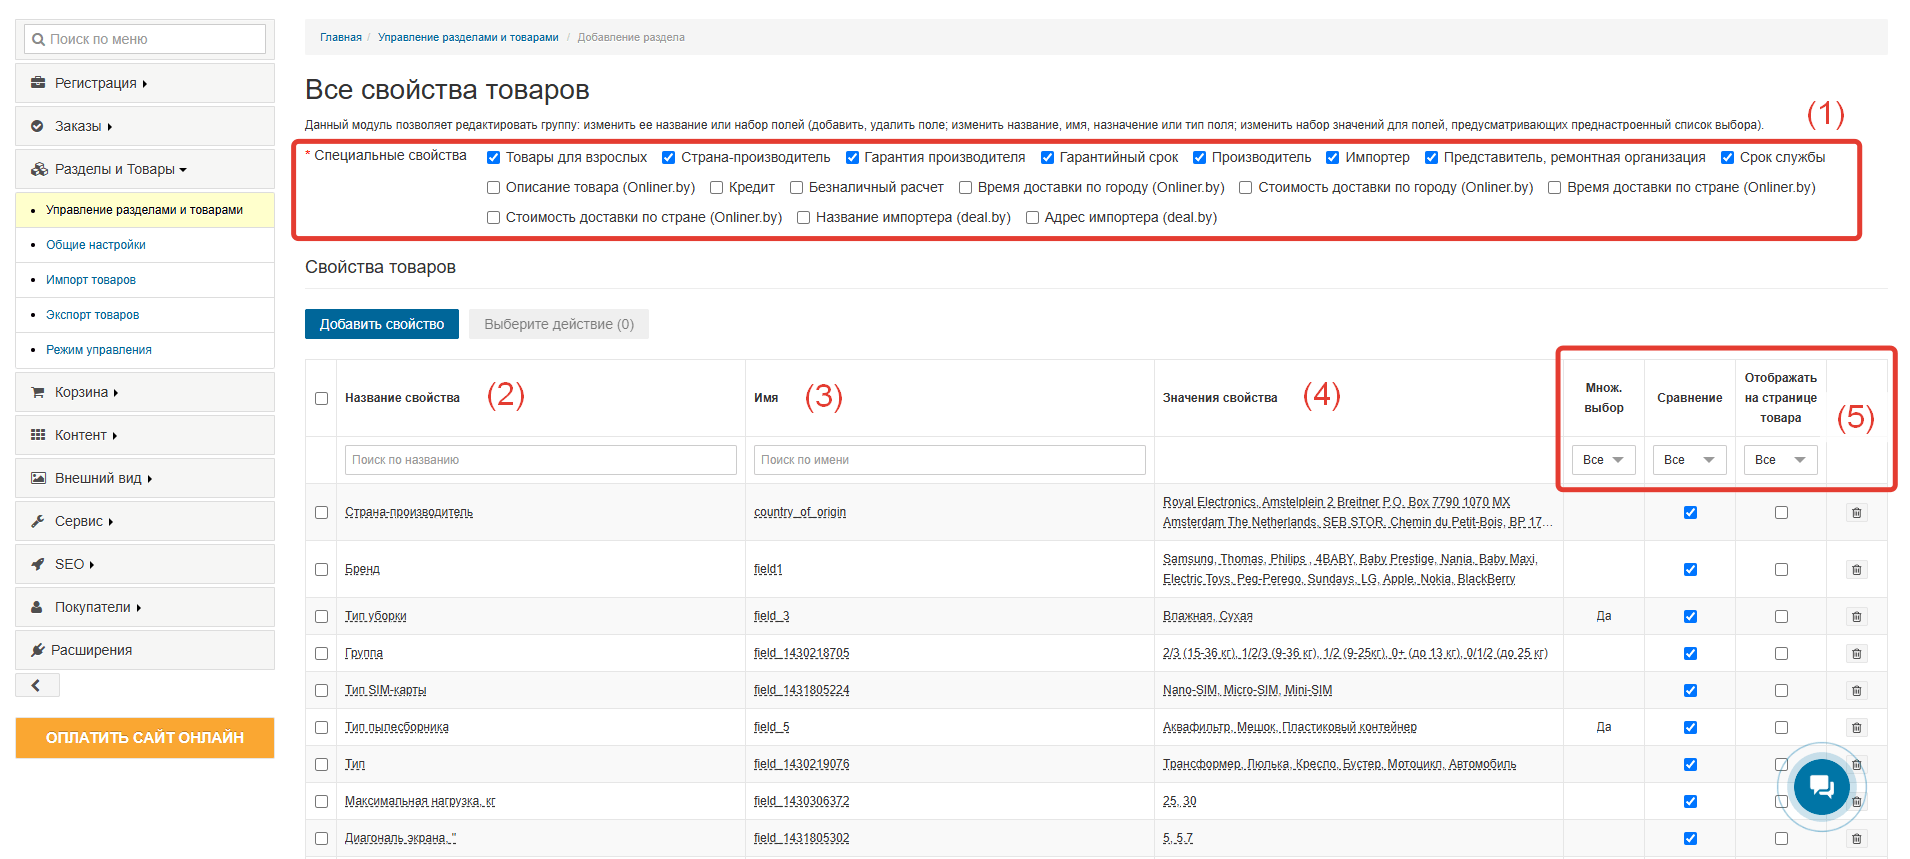Open Экспорт товаров submenu item
Screen dimensions: 1910x859
[x=93, y=315]
